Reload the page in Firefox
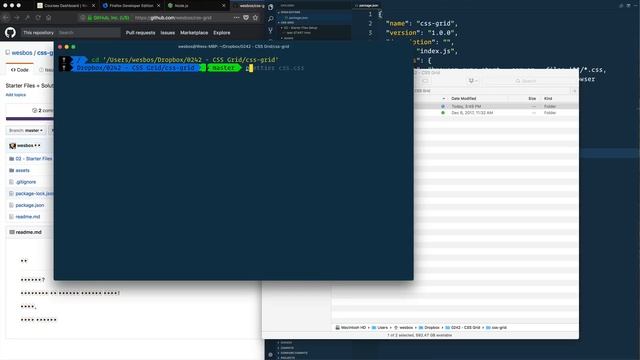 coord(38,18)
